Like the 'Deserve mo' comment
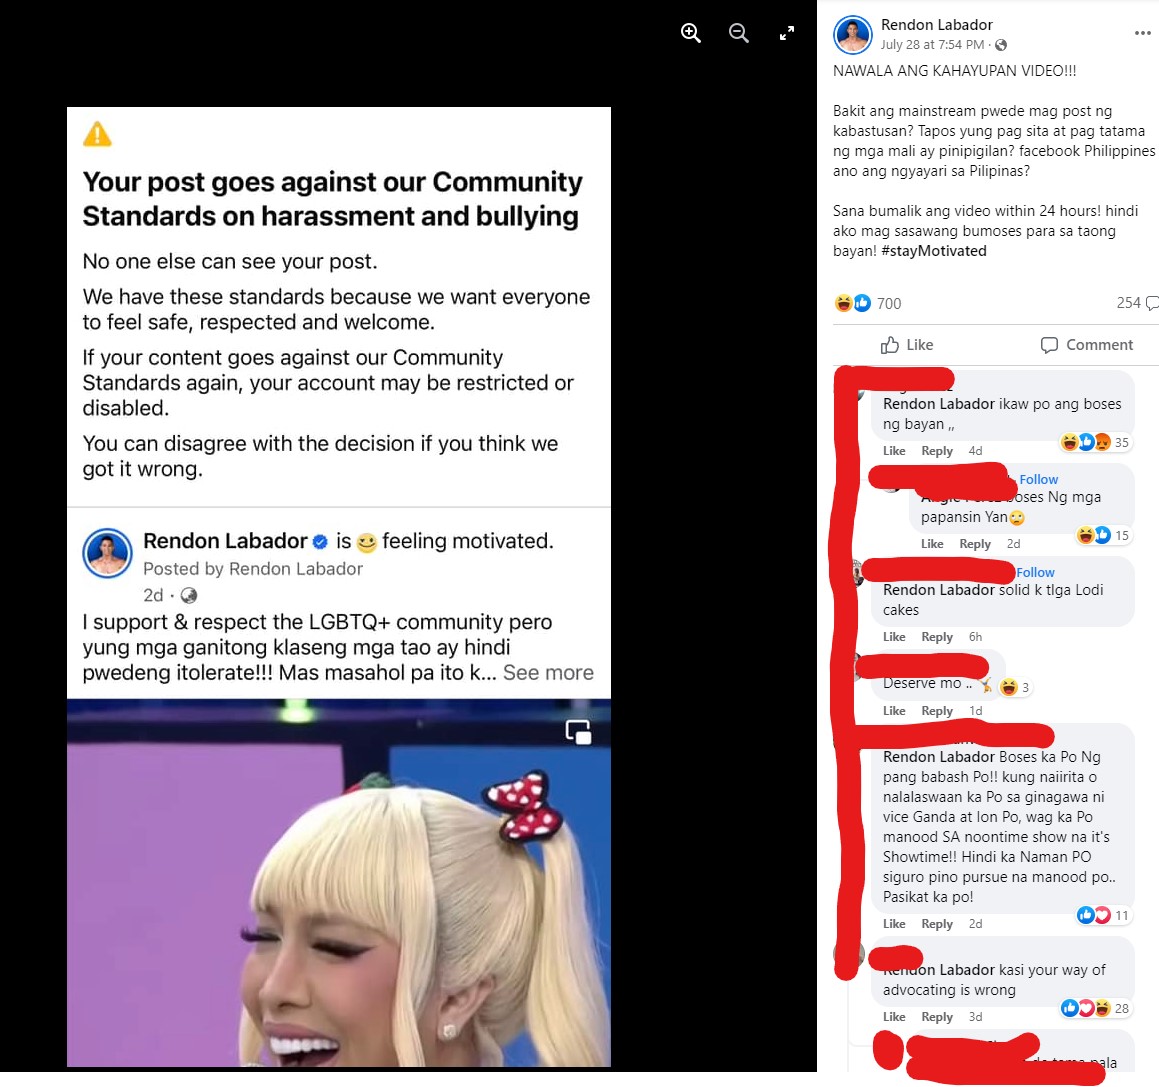Viewport: 1159px width, 1087px height. [x=894, y=711]
